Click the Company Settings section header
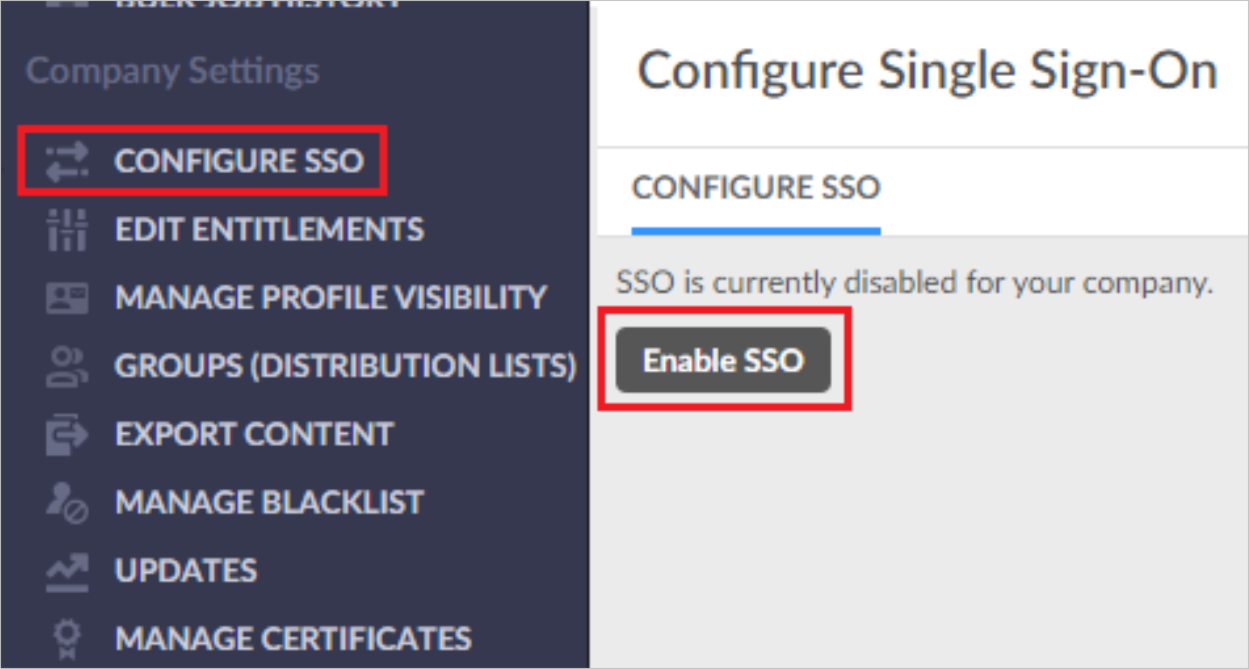 point(172,70)
